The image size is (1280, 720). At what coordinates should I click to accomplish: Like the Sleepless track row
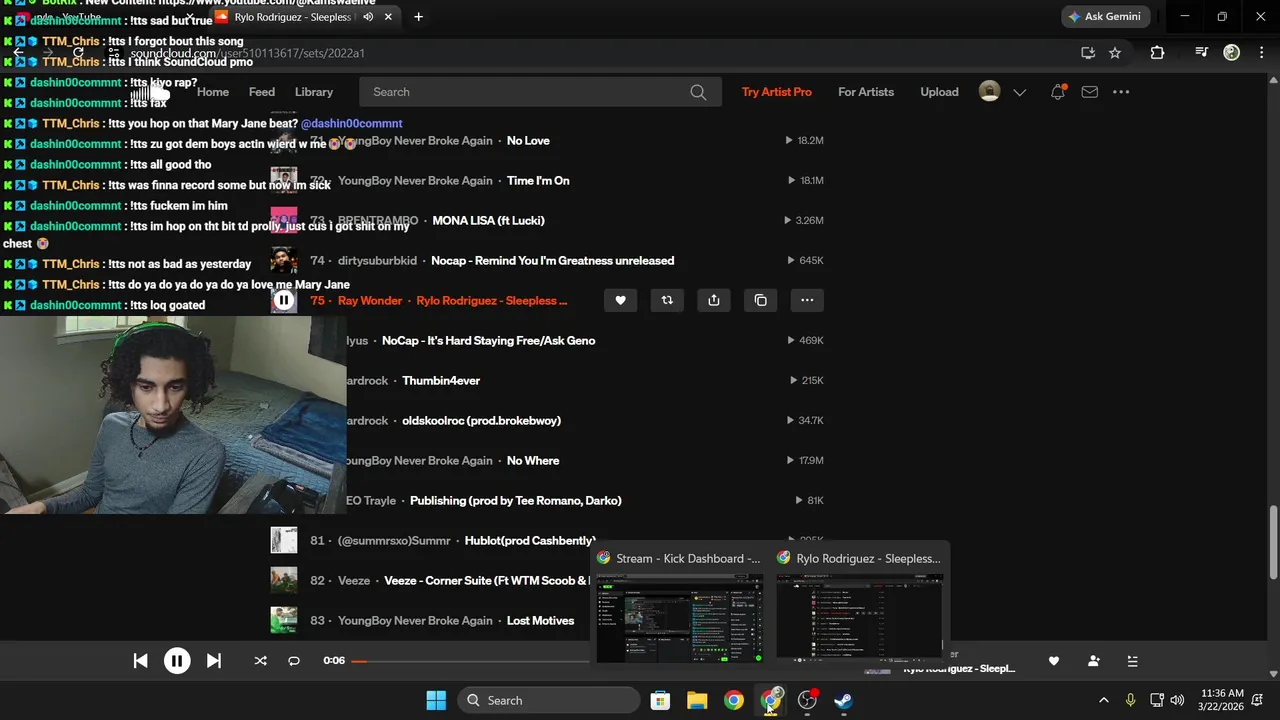point(620,300)
